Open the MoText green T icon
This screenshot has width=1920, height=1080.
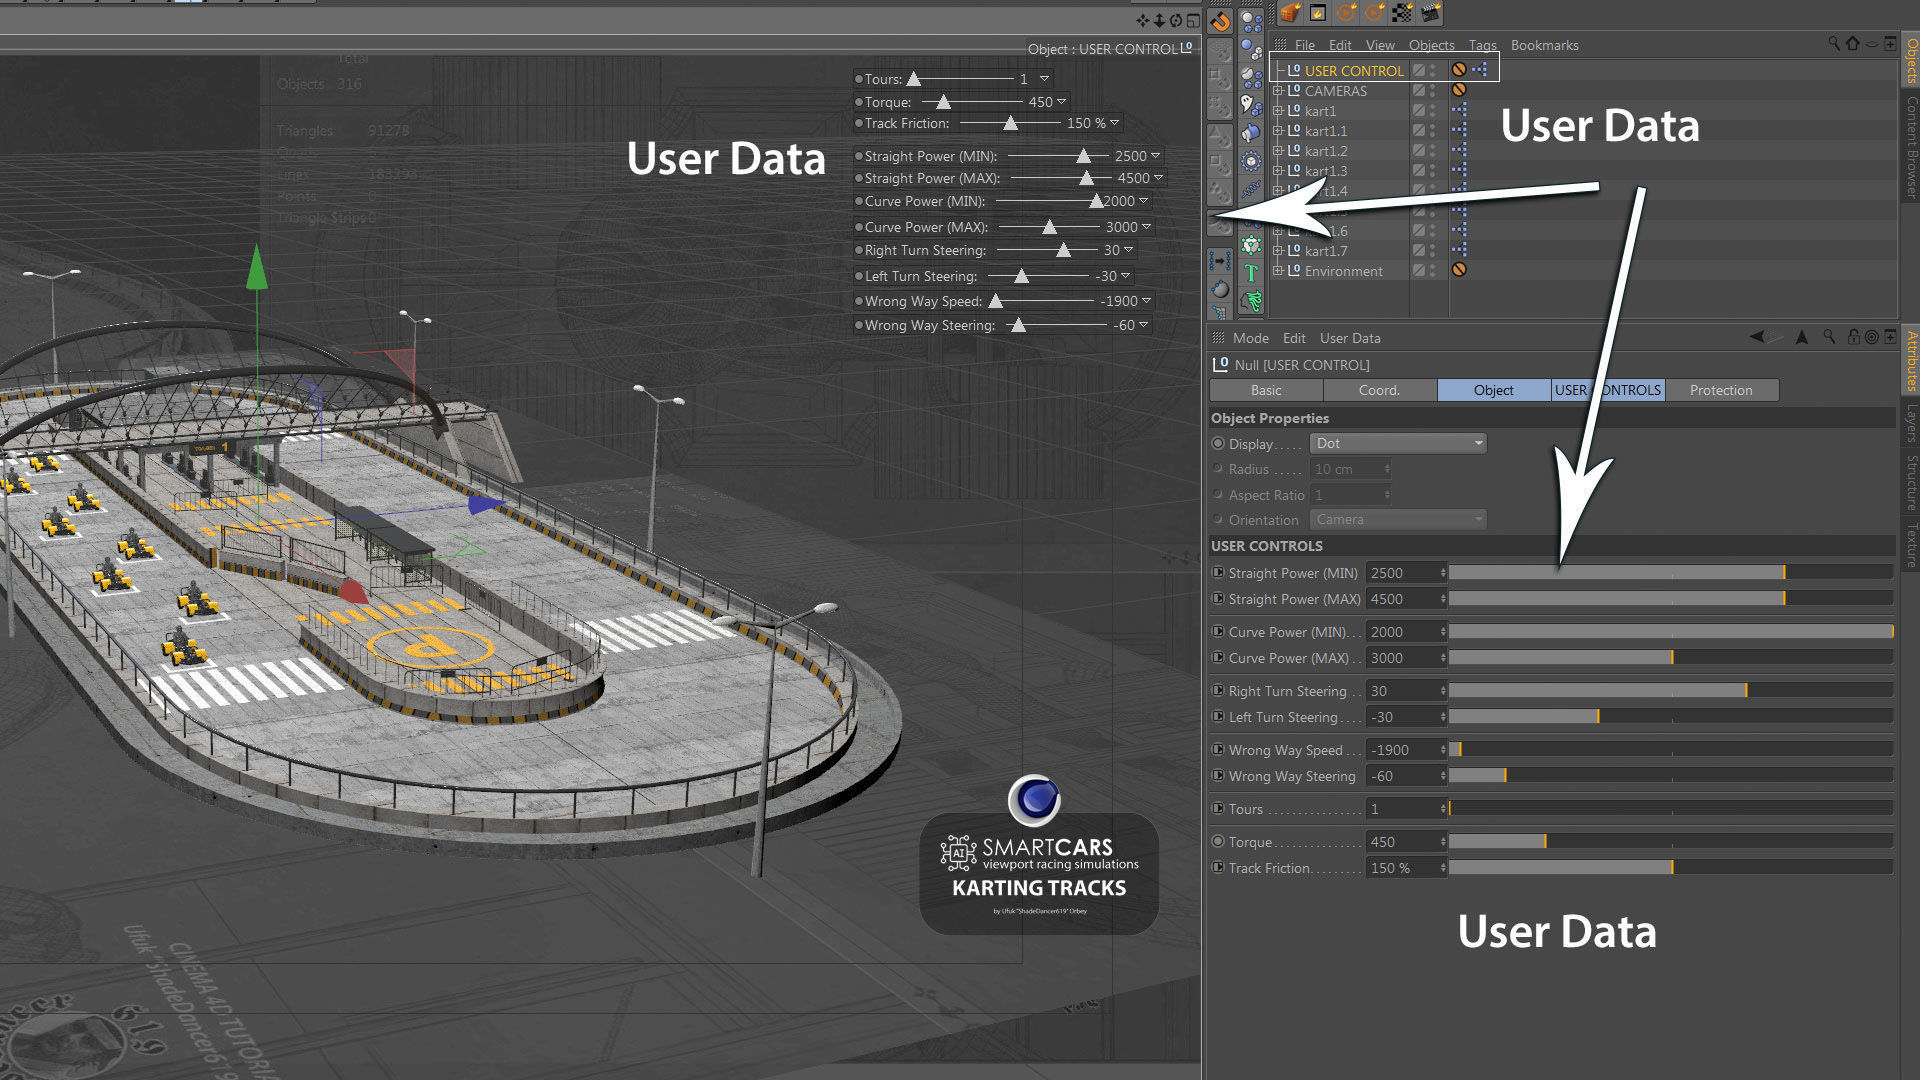point(1251,273)
